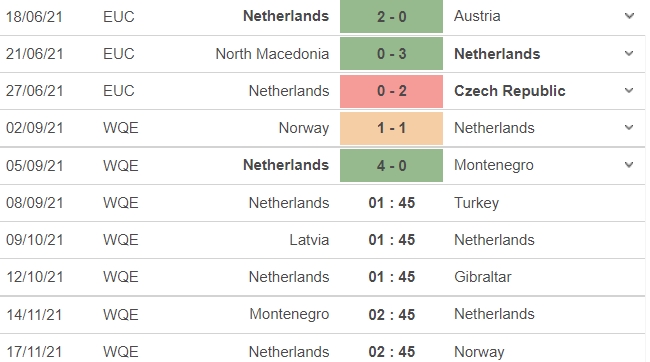Click the red 0 - 2 score box
Screen dimensions: 650x362
click(391, 91)
